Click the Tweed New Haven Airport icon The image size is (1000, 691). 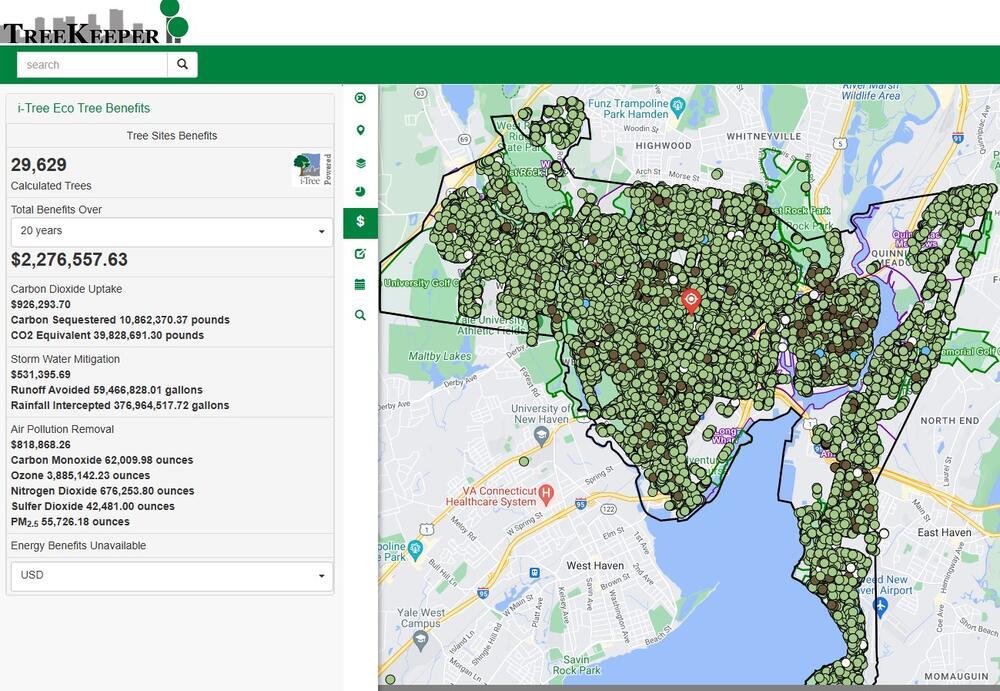(x=881, y=606)
